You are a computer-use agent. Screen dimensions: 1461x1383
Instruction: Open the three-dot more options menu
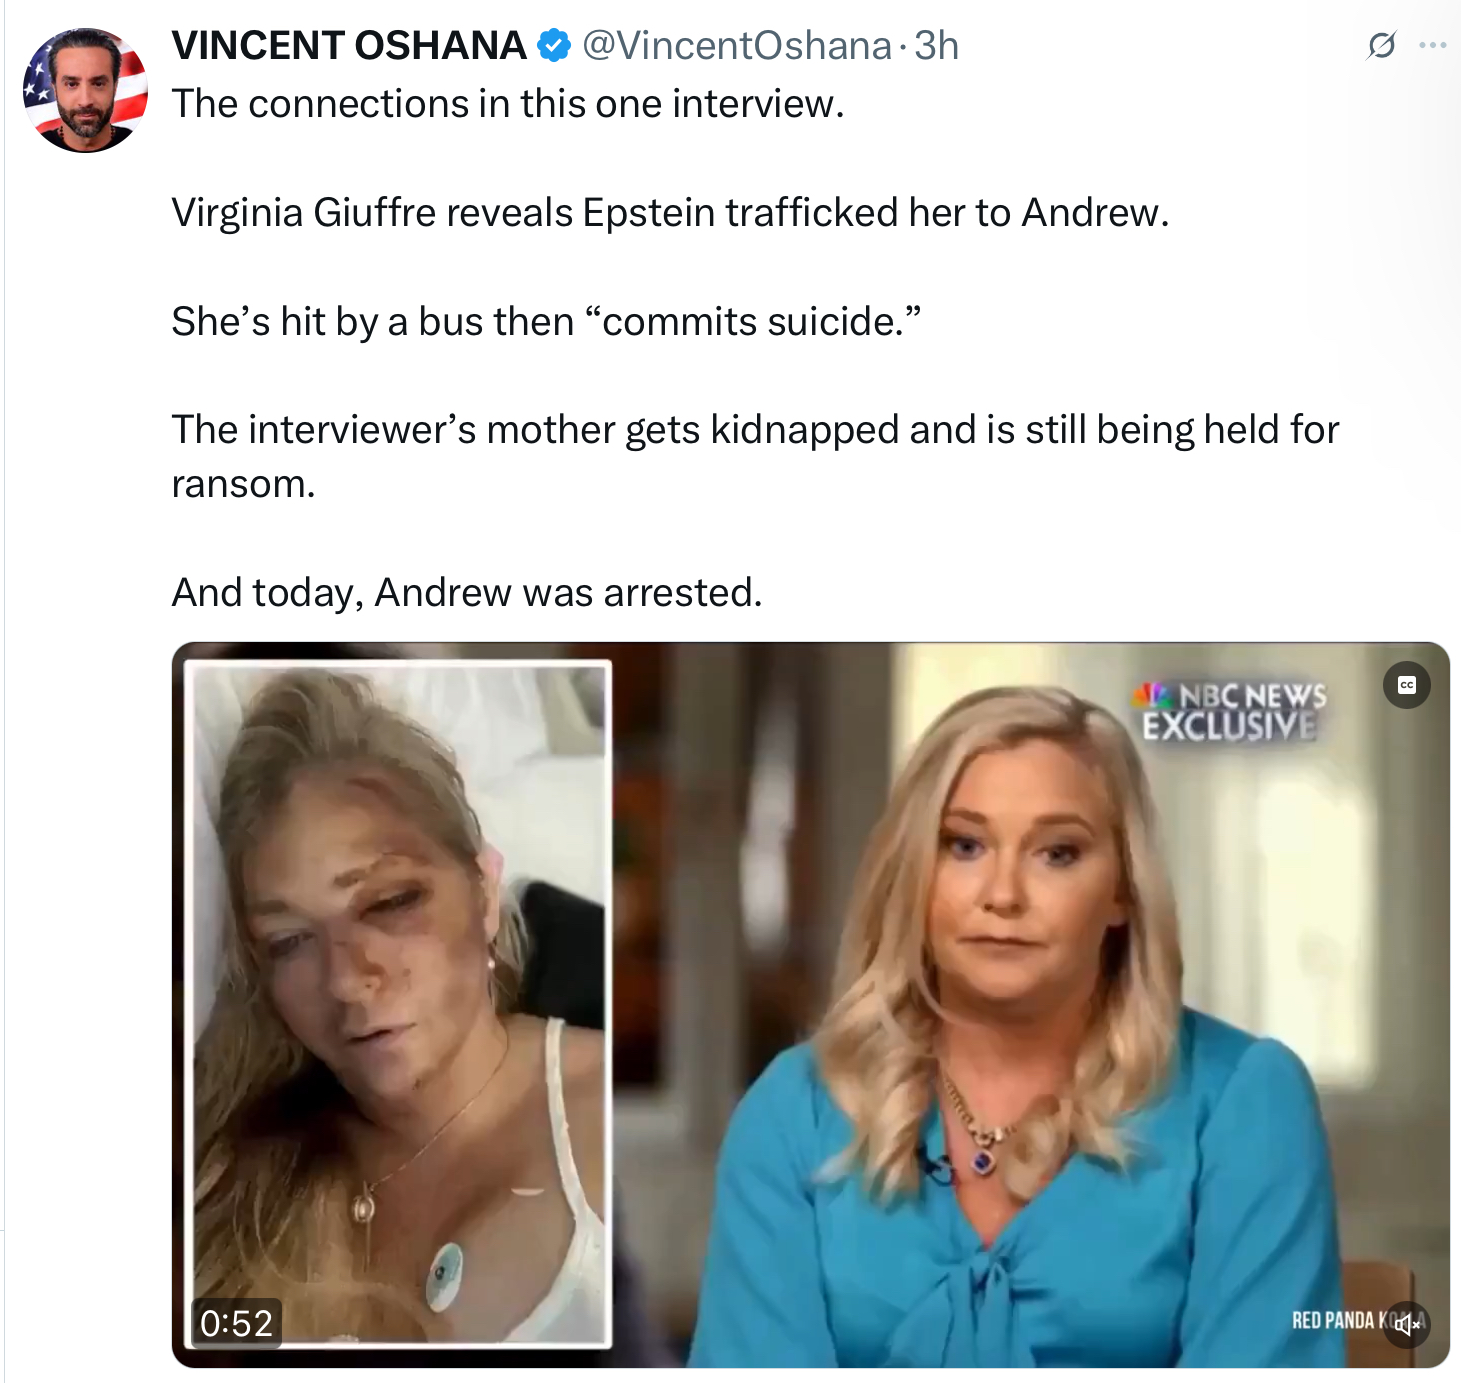click(x=1433, y=46)
